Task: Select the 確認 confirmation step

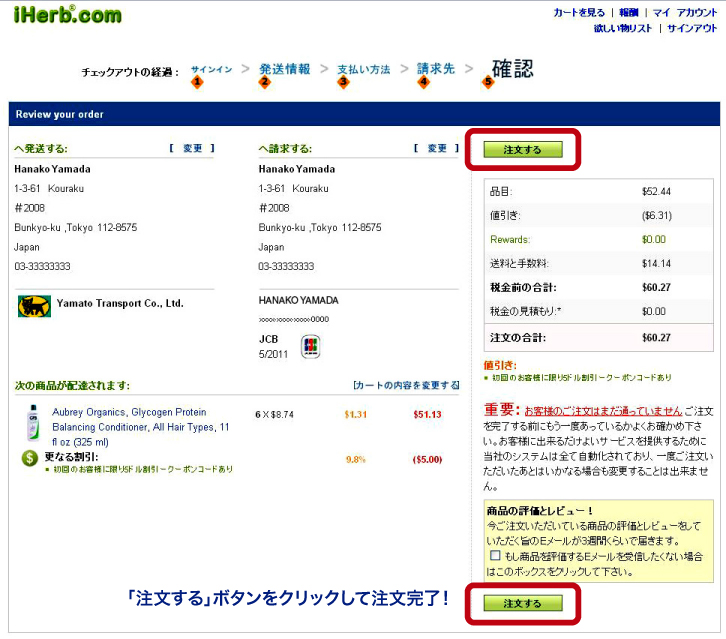Action: click(x=513, y=69)
